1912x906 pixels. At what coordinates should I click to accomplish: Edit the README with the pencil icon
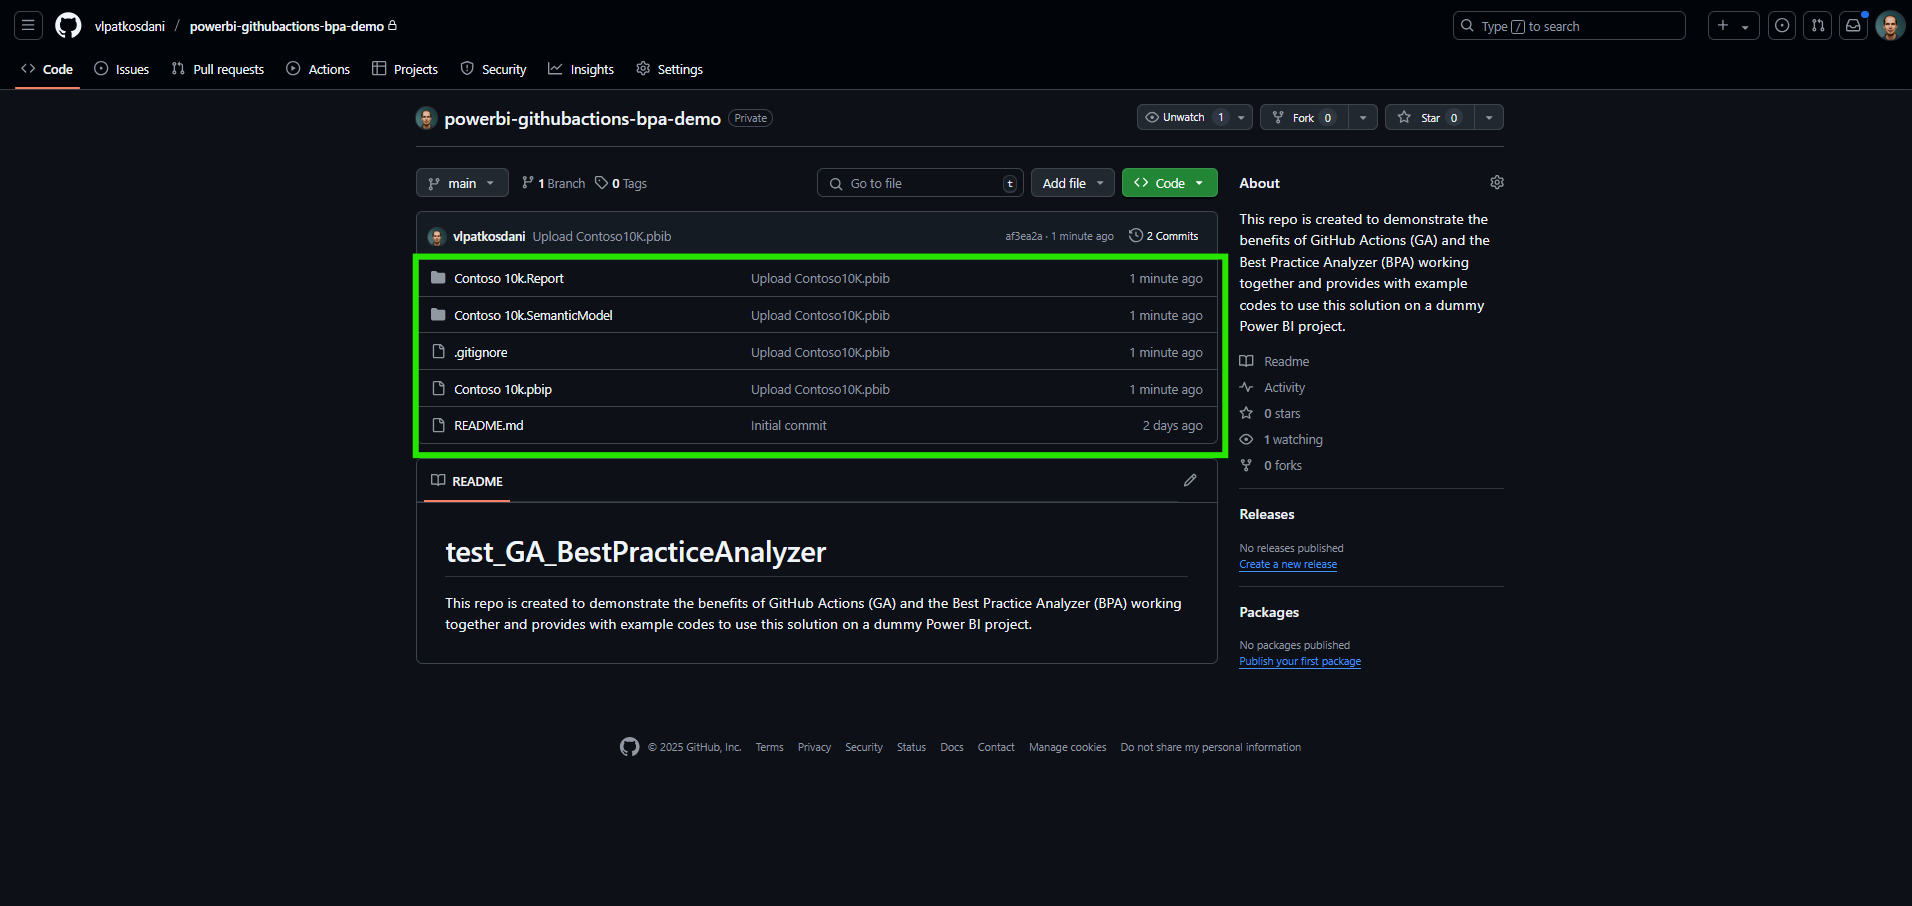click(1190, 481)
